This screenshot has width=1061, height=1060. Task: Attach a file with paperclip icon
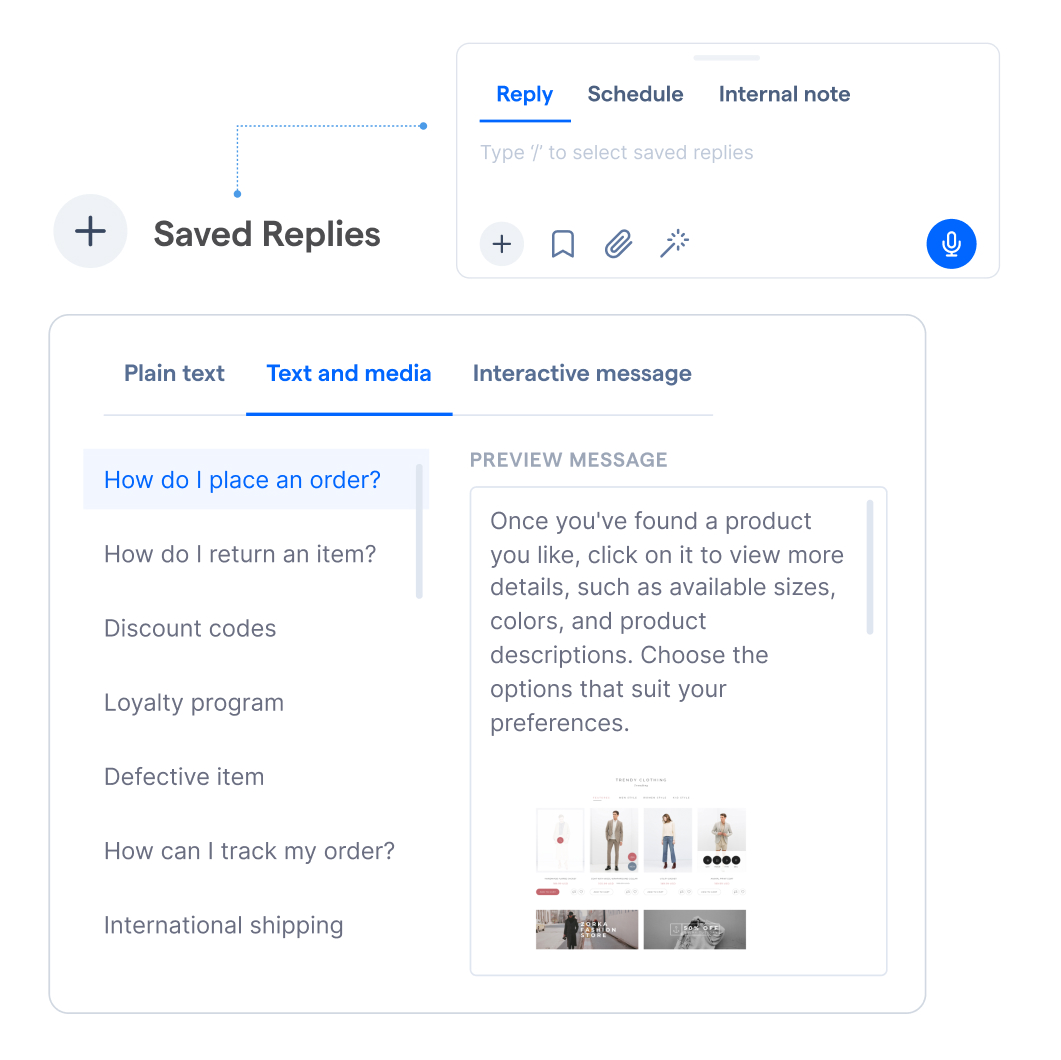(618, 244)
